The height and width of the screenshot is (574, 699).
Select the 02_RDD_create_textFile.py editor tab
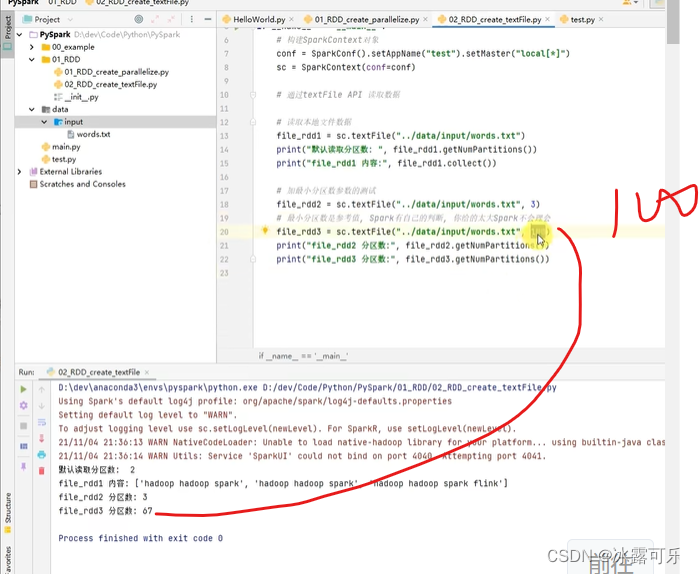(494, 20)
